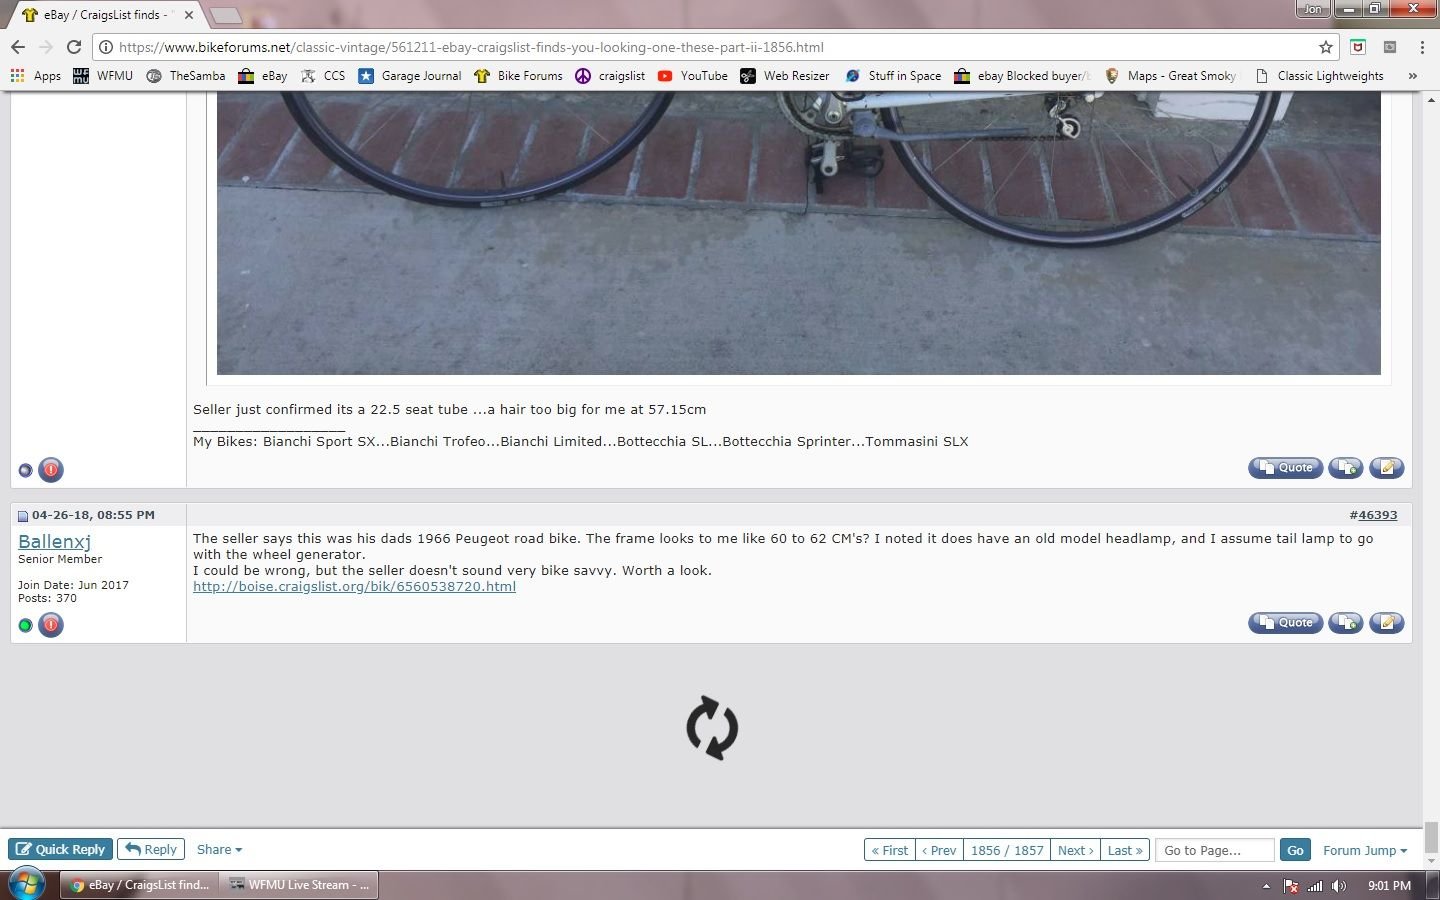Select the eBay / CraigsList finds tab
Viewport: 1440px width, 900px height.
tap(107, 15)
